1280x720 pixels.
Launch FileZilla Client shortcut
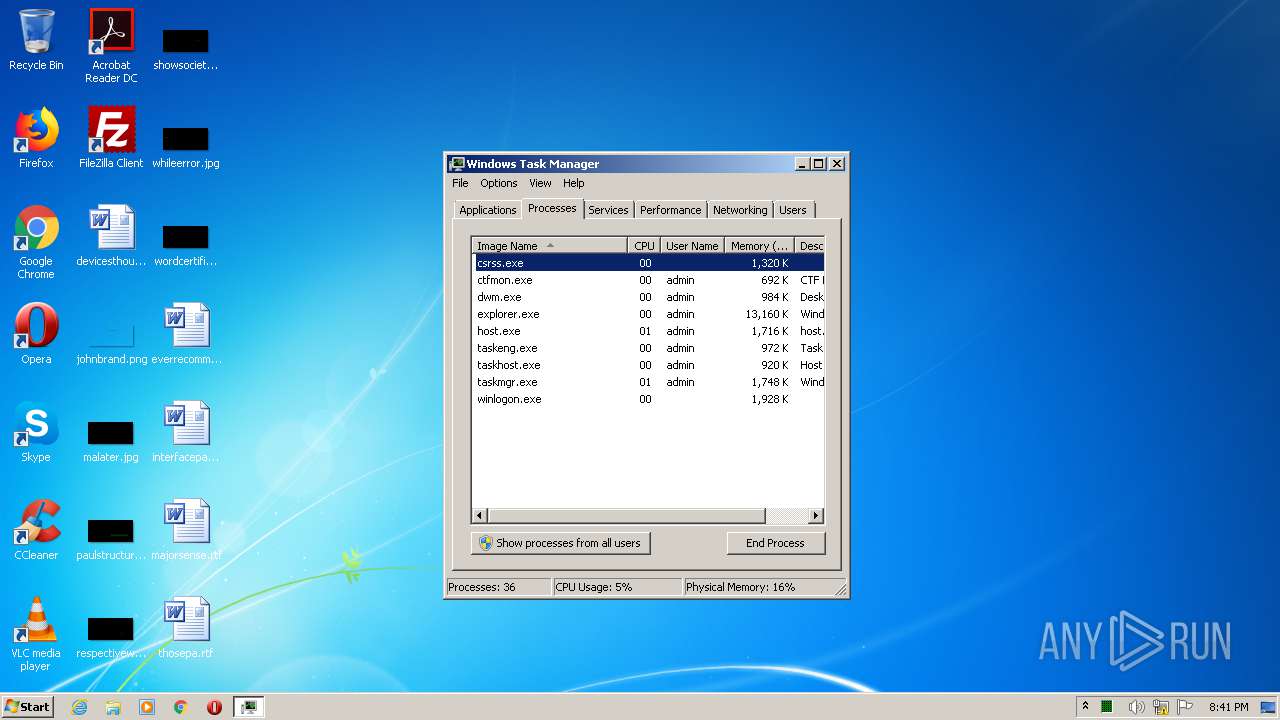coord(111,138)
